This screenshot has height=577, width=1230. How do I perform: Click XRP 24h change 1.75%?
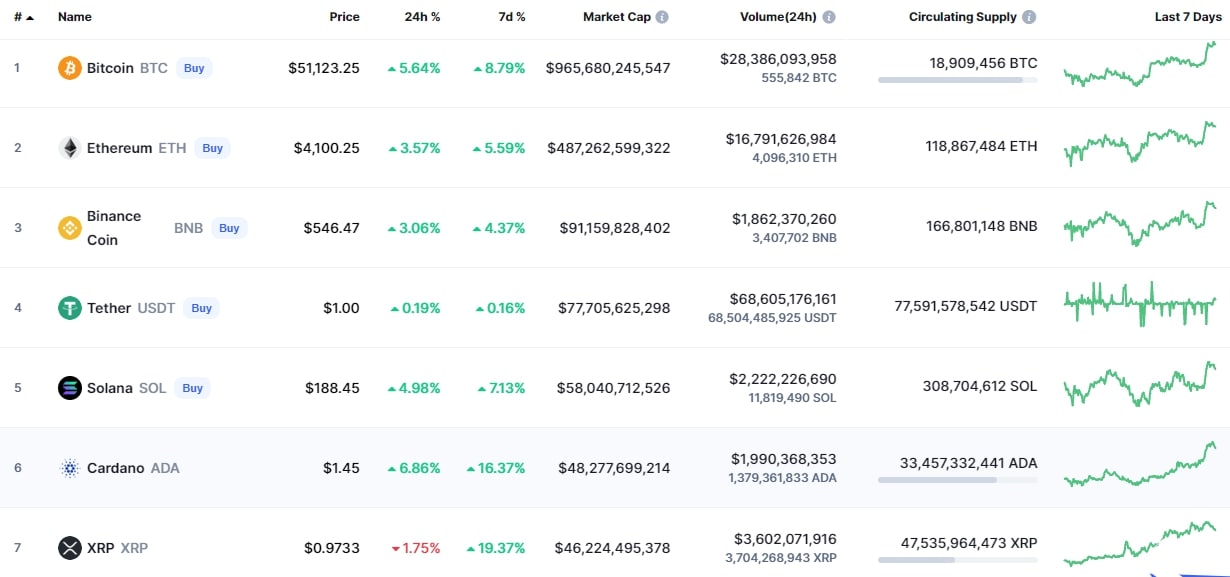point(416,548)
